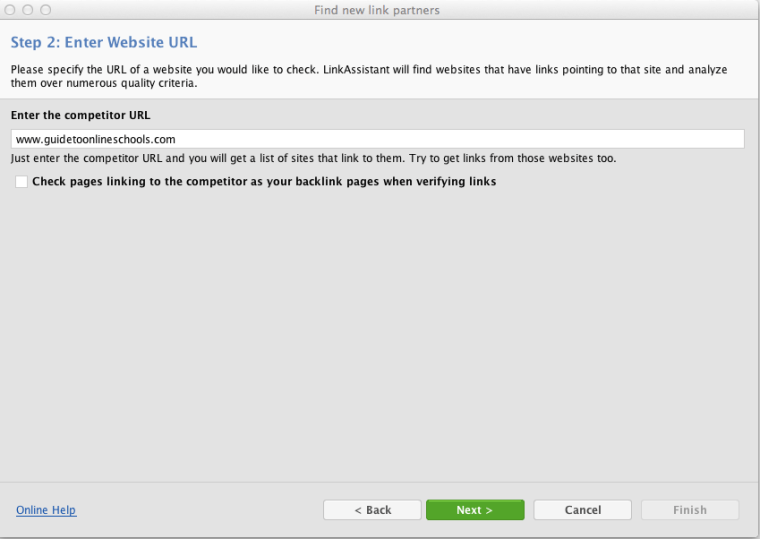
Task: Enable the backlink pages verification checkbox
Action: coord(21,182)
